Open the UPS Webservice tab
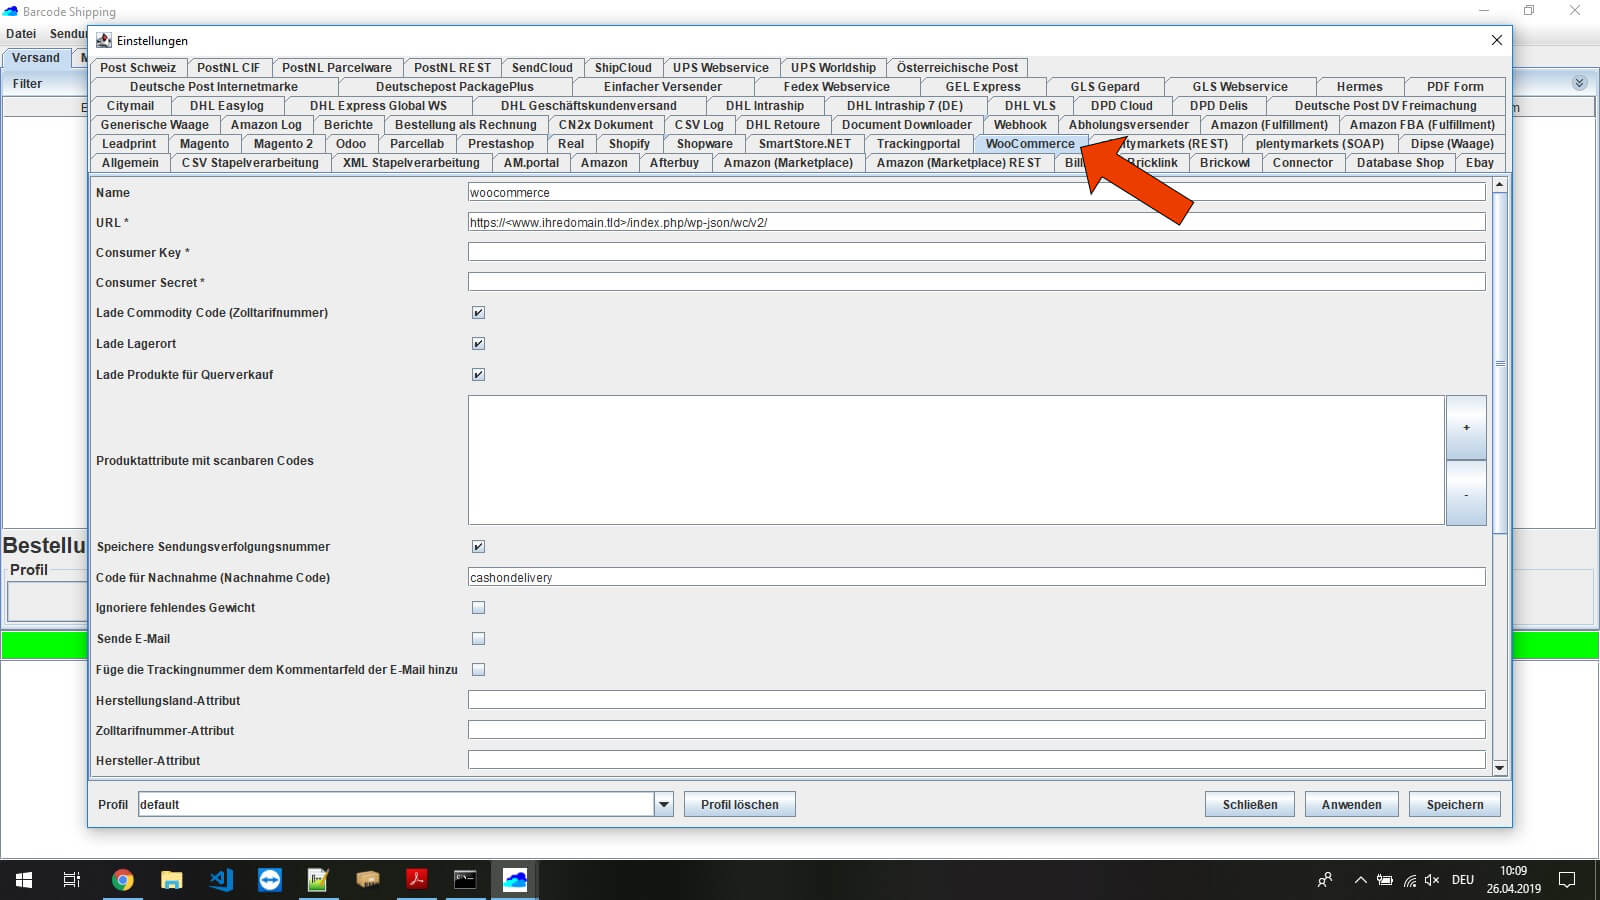1600x900 pixels. (x=720, y=68)
